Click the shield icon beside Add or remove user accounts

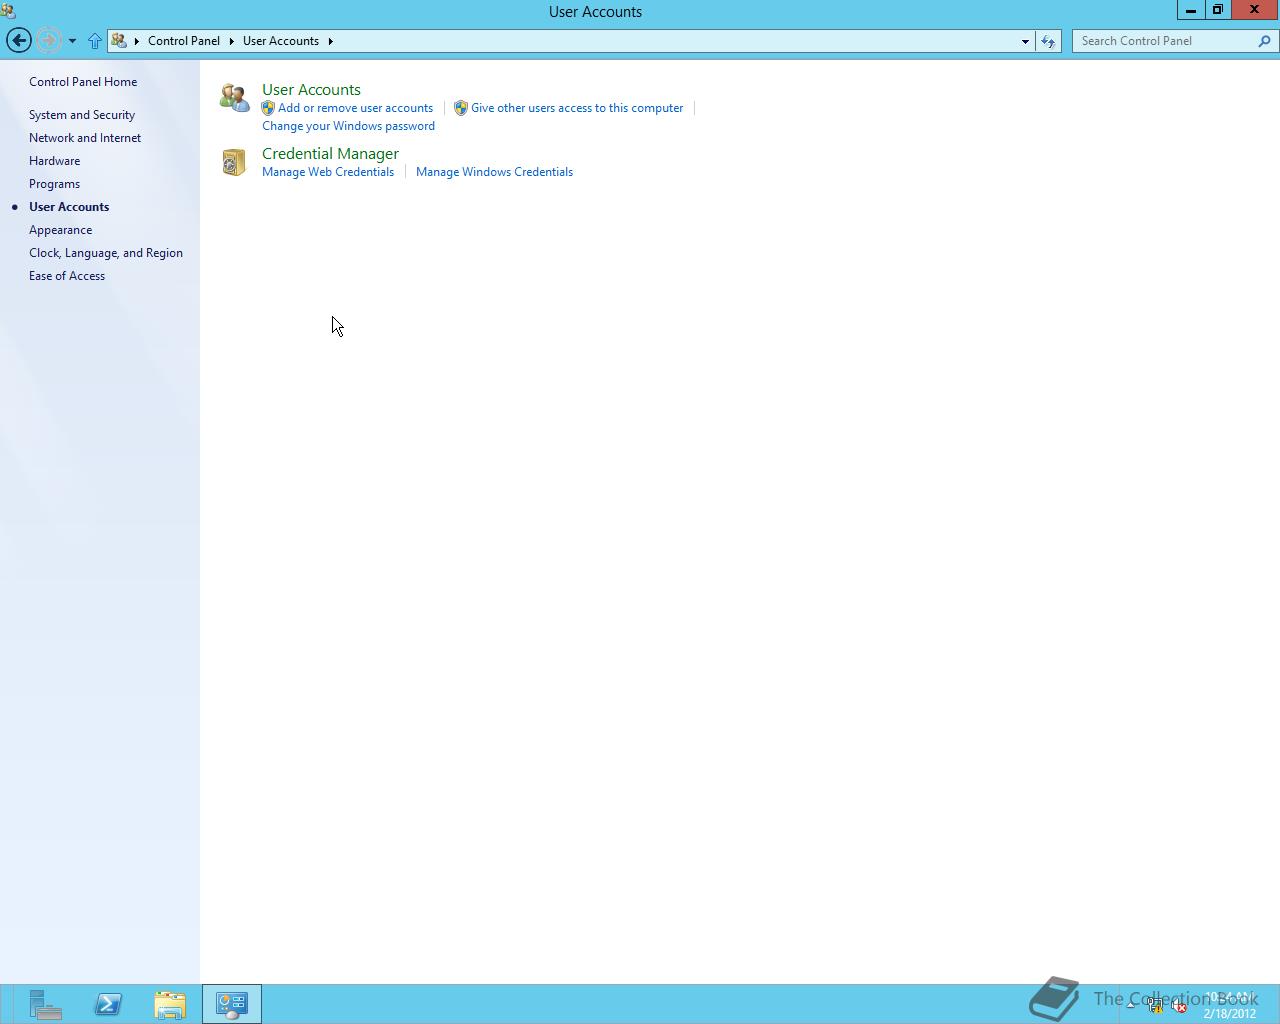tap(268, 108)
